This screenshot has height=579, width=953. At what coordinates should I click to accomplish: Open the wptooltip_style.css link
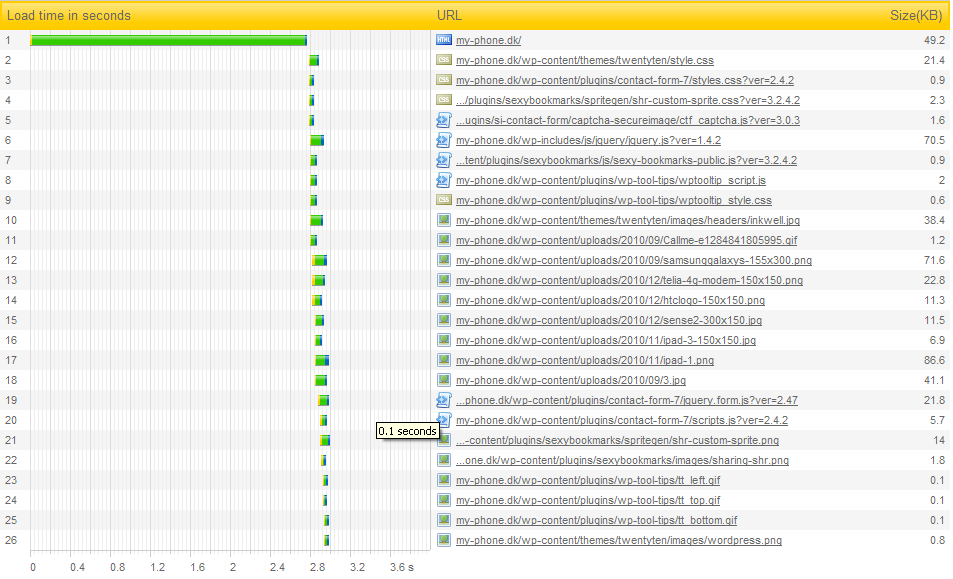coord(614,201)
